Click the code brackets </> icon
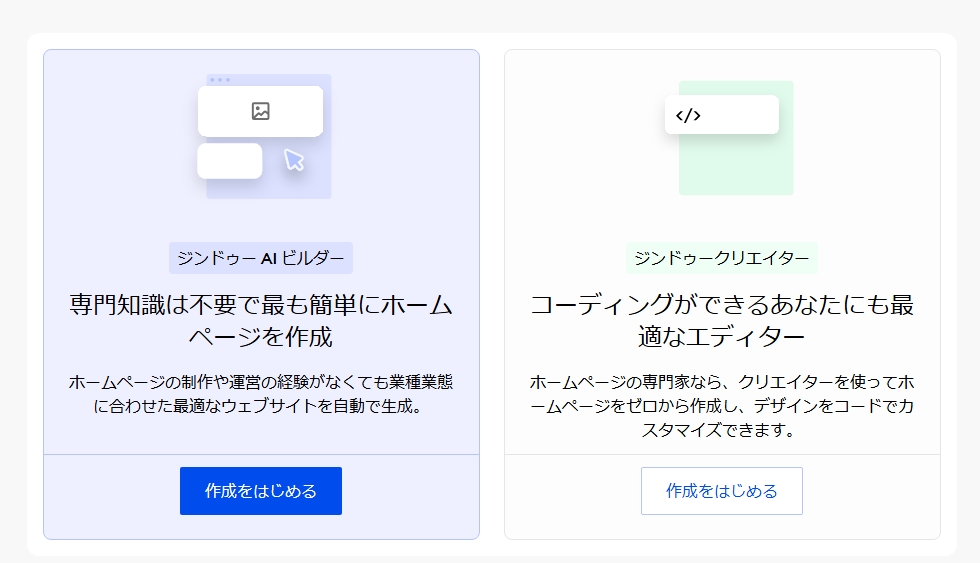 (688, 115)
